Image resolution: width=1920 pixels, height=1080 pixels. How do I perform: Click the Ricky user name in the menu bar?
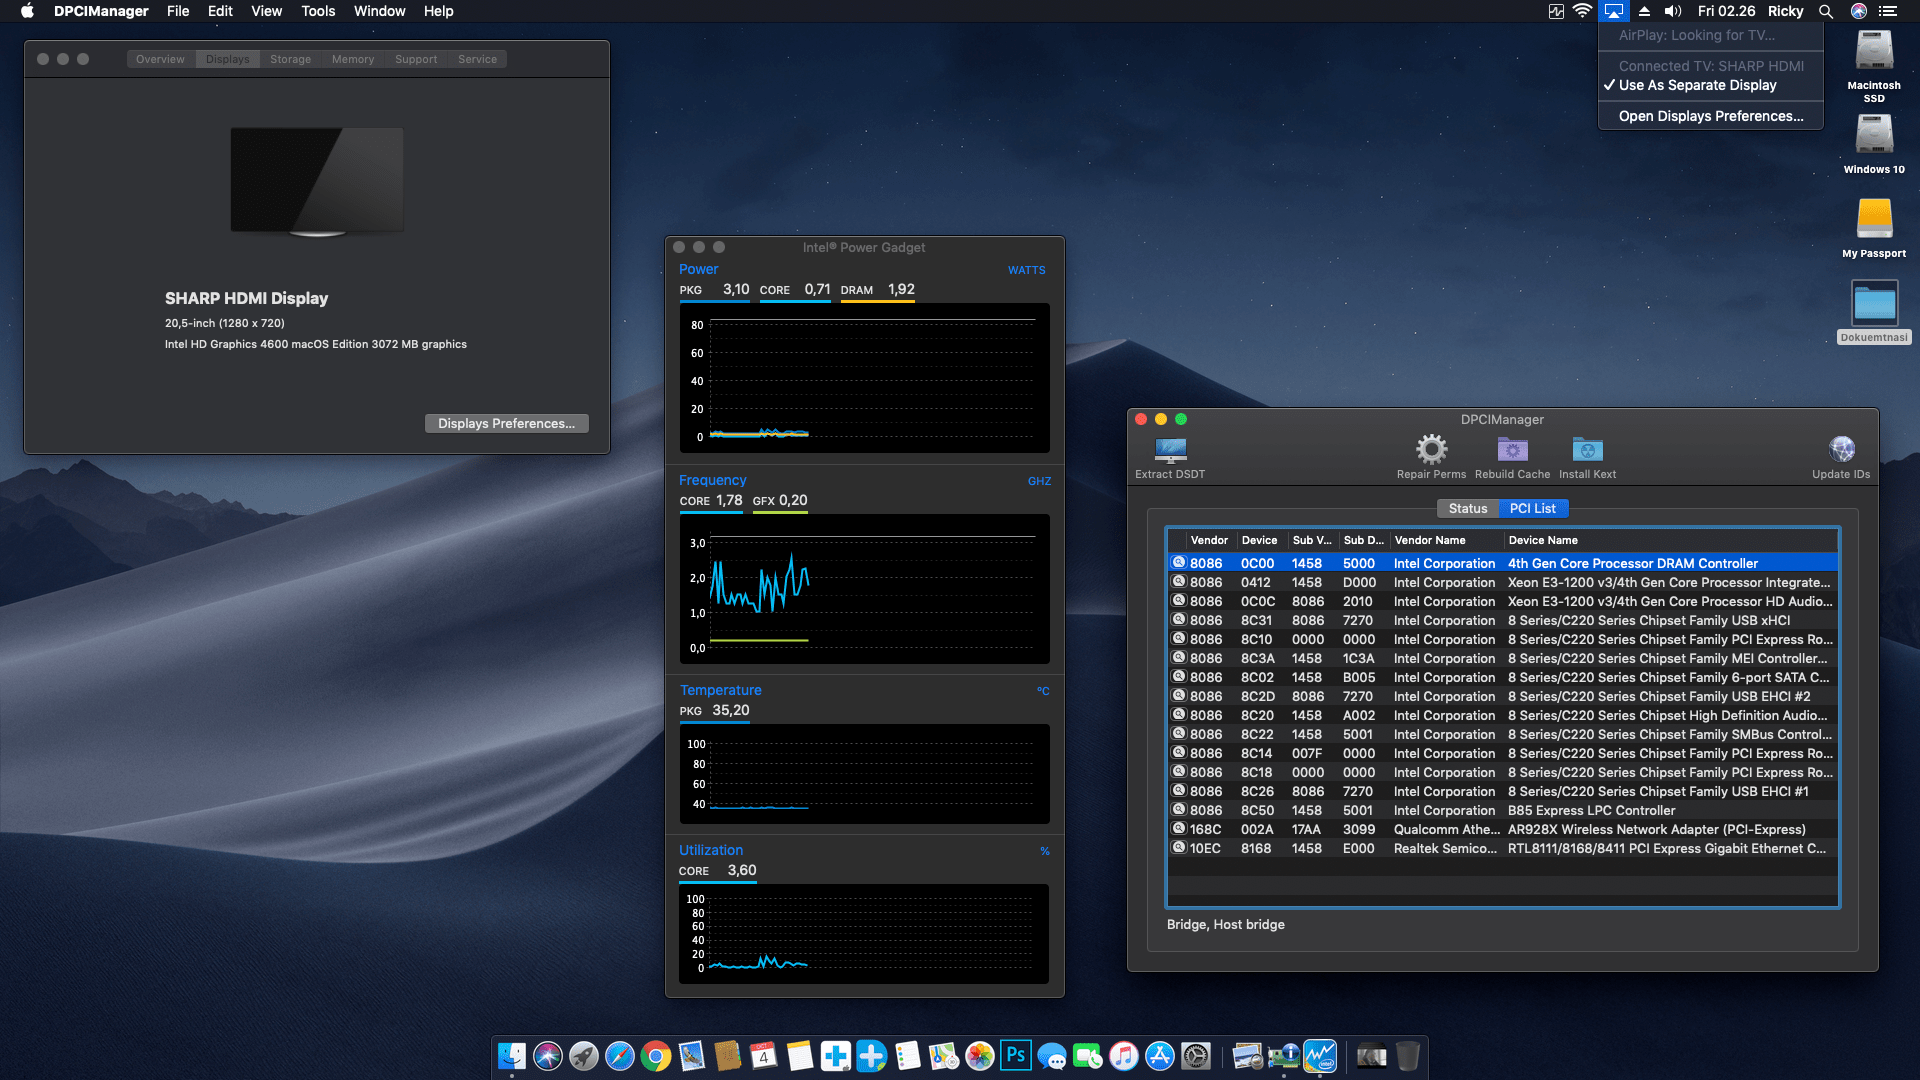click(1785, 11)
